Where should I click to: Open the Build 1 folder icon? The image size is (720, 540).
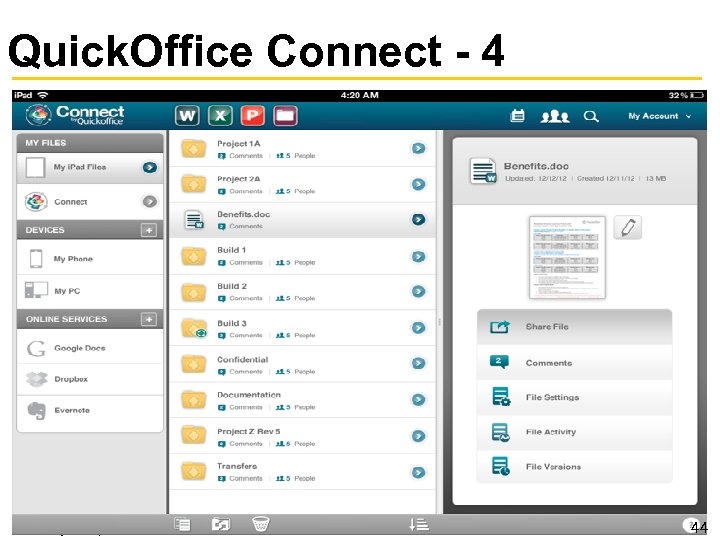pyautogui.click(x=193, y=256)
